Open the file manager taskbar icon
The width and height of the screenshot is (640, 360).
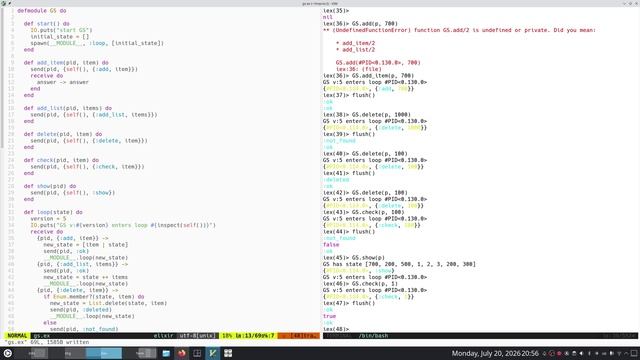(x=166, y=353)
